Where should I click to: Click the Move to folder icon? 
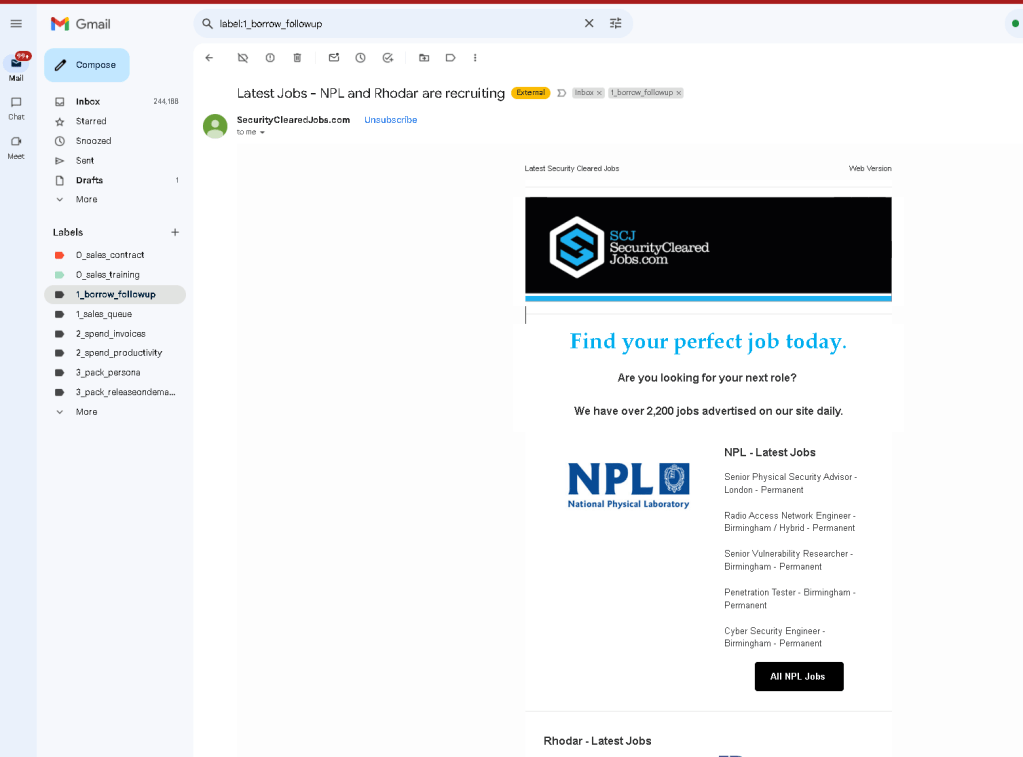424,58
